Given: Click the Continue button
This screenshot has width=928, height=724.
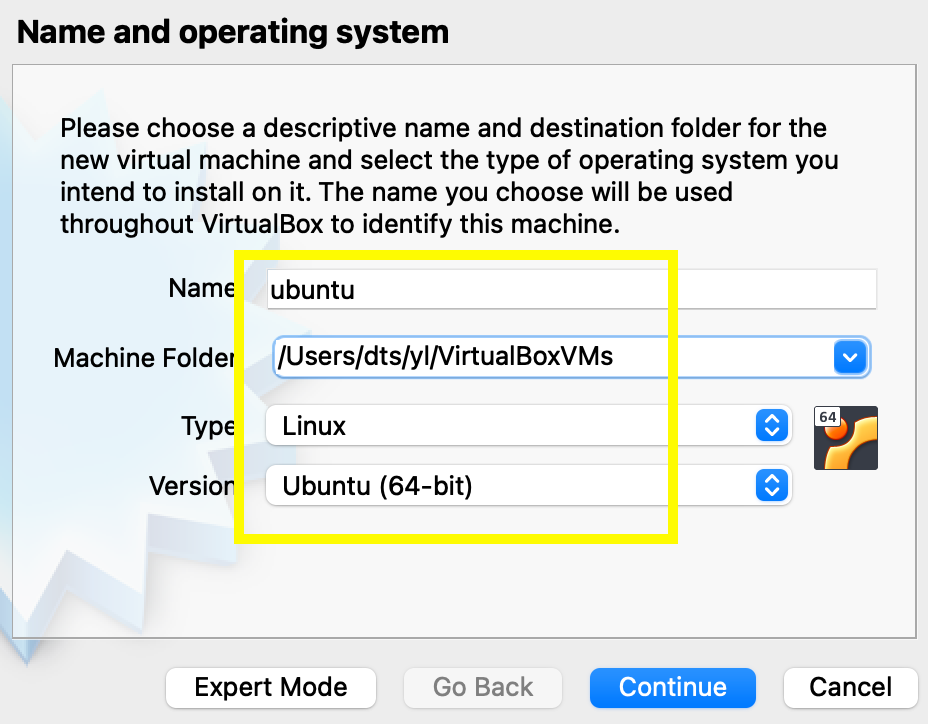Looking at the screenshot, I should (672, 687).
